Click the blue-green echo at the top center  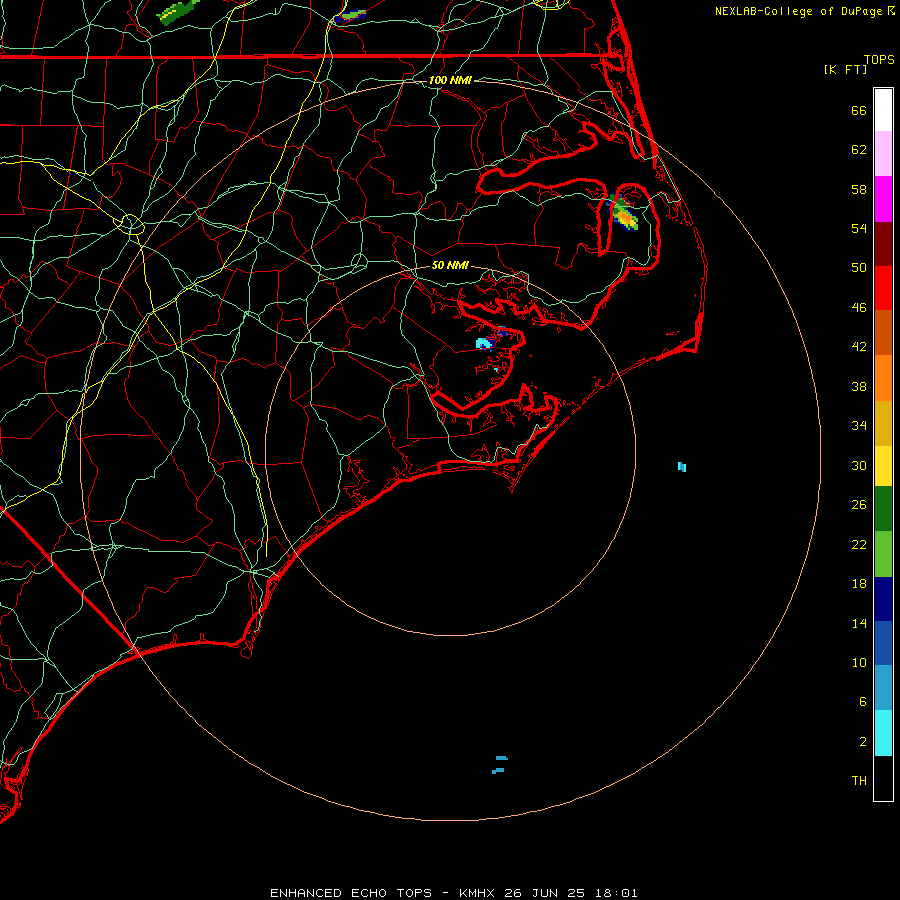coord(350,15)
